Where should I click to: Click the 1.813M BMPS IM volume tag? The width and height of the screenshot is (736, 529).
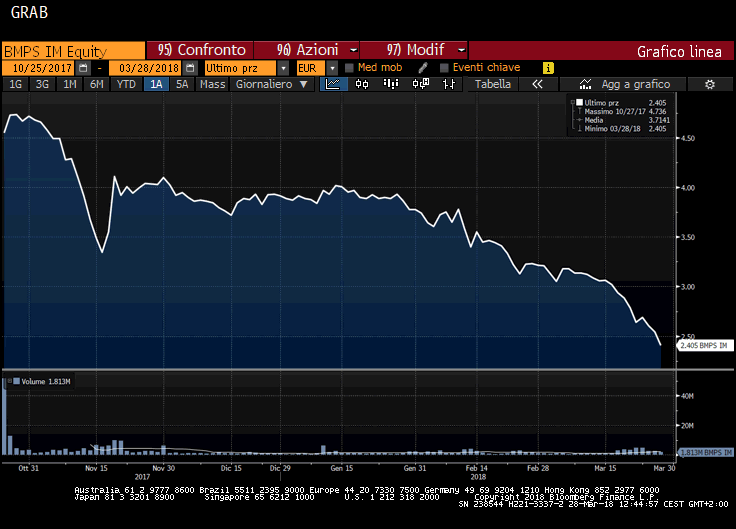click(x=706, y=452)
